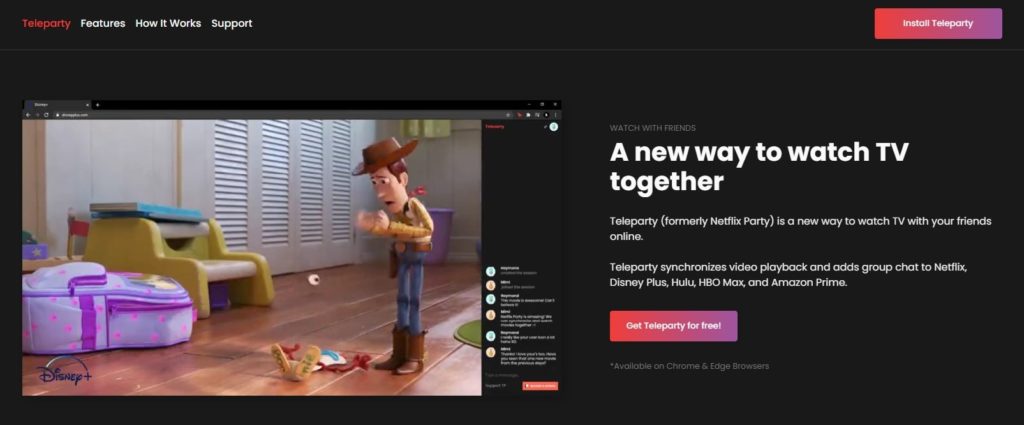The image size is (1024, 425).
Task: Open a new tab with the plus icon
Action: (97, 104)
